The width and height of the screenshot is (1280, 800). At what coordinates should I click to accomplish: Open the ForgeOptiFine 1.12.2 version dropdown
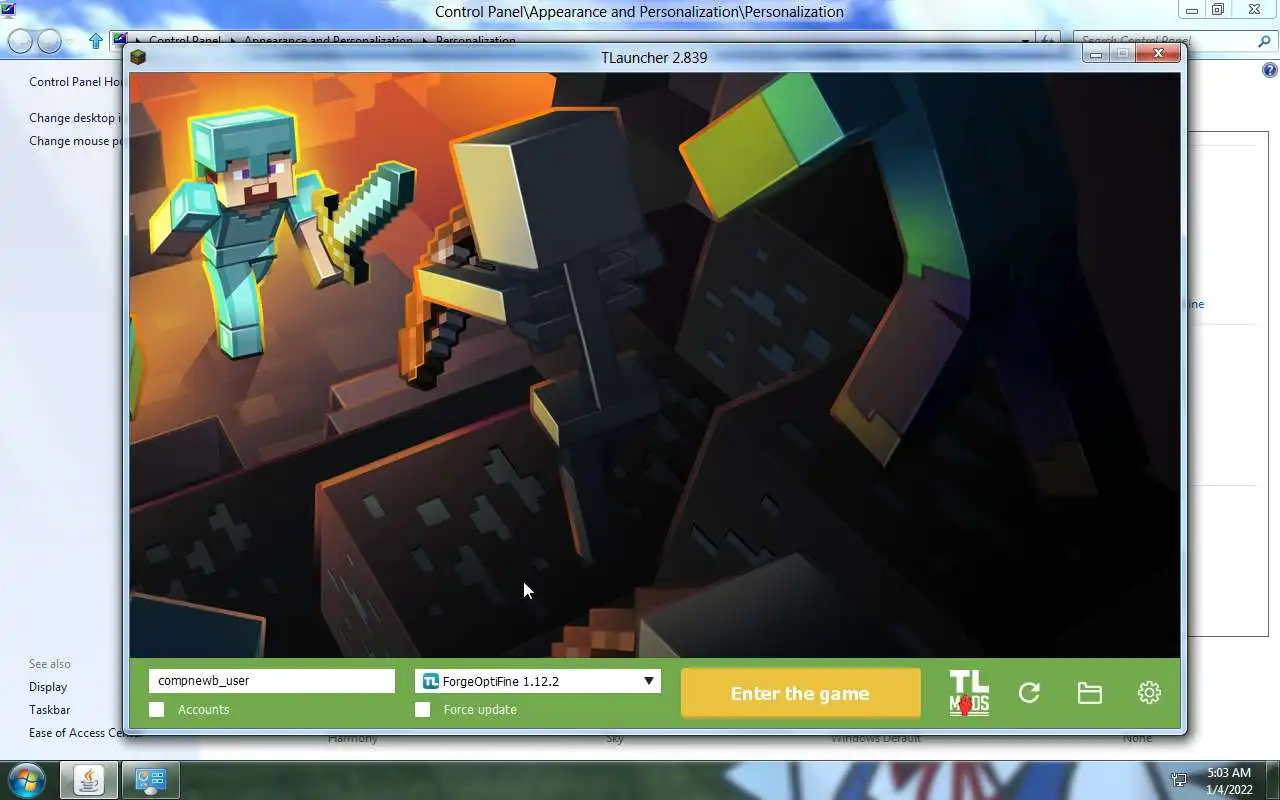coord(538,682)
